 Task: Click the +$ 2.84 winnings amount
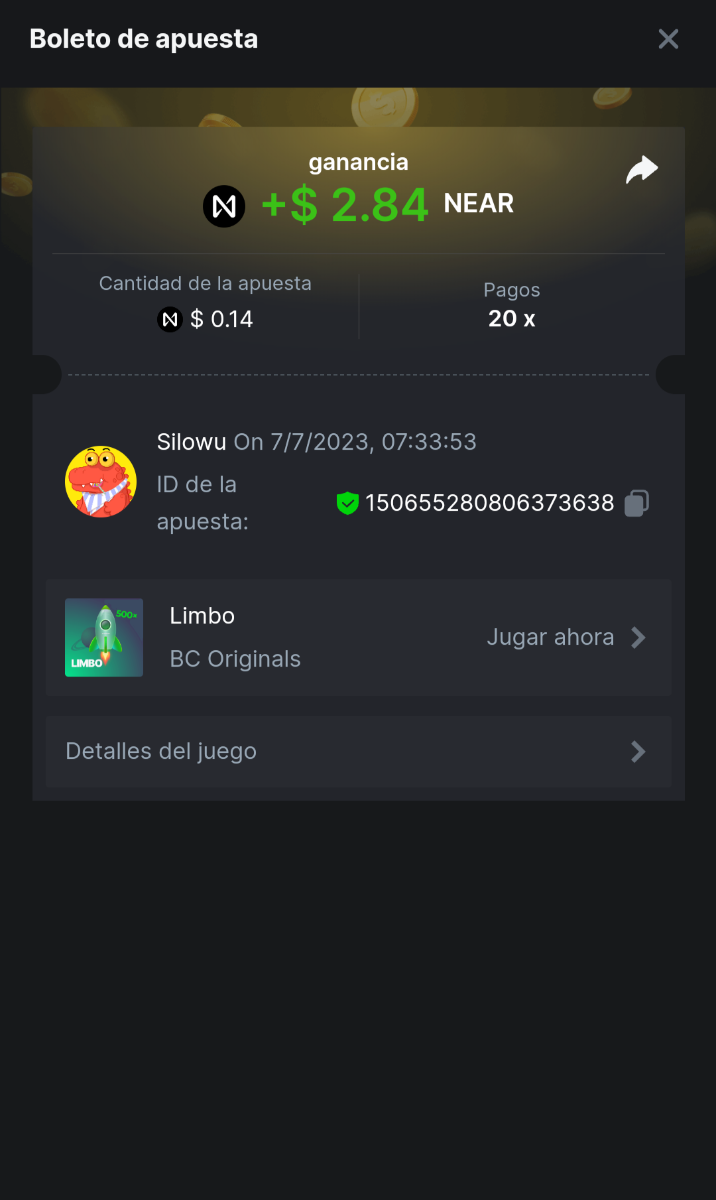(345, 205)
